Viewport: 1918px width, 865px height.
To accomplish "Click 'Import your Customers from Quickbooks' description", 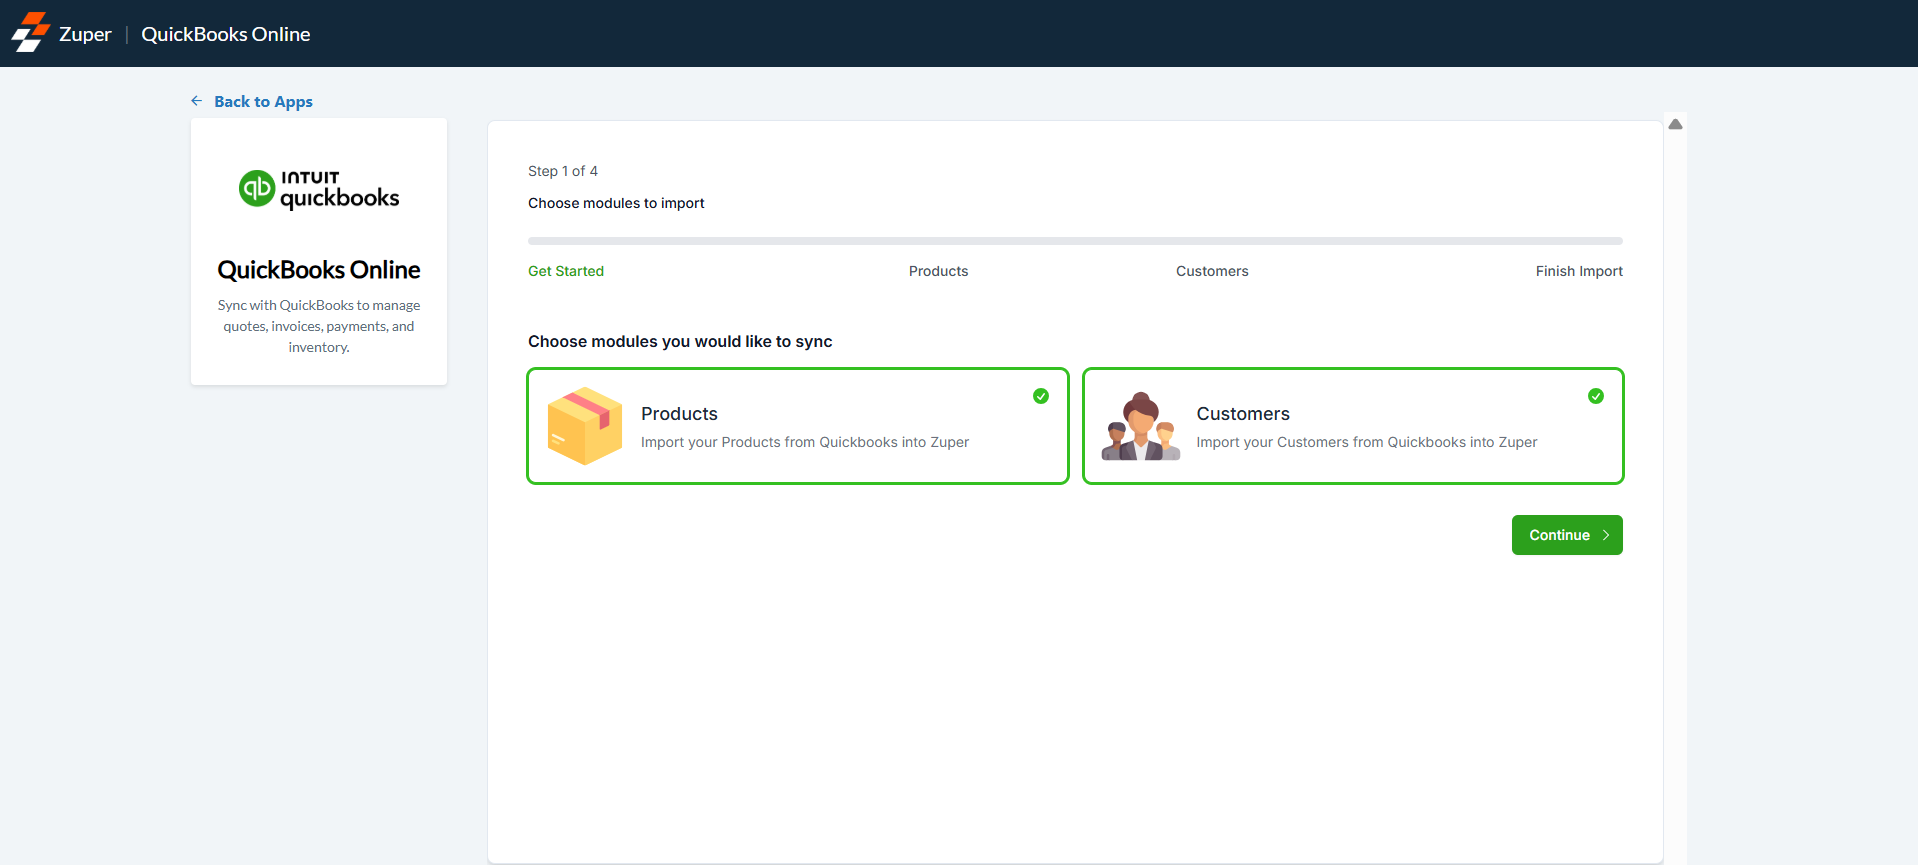I will coord(1367,442).
